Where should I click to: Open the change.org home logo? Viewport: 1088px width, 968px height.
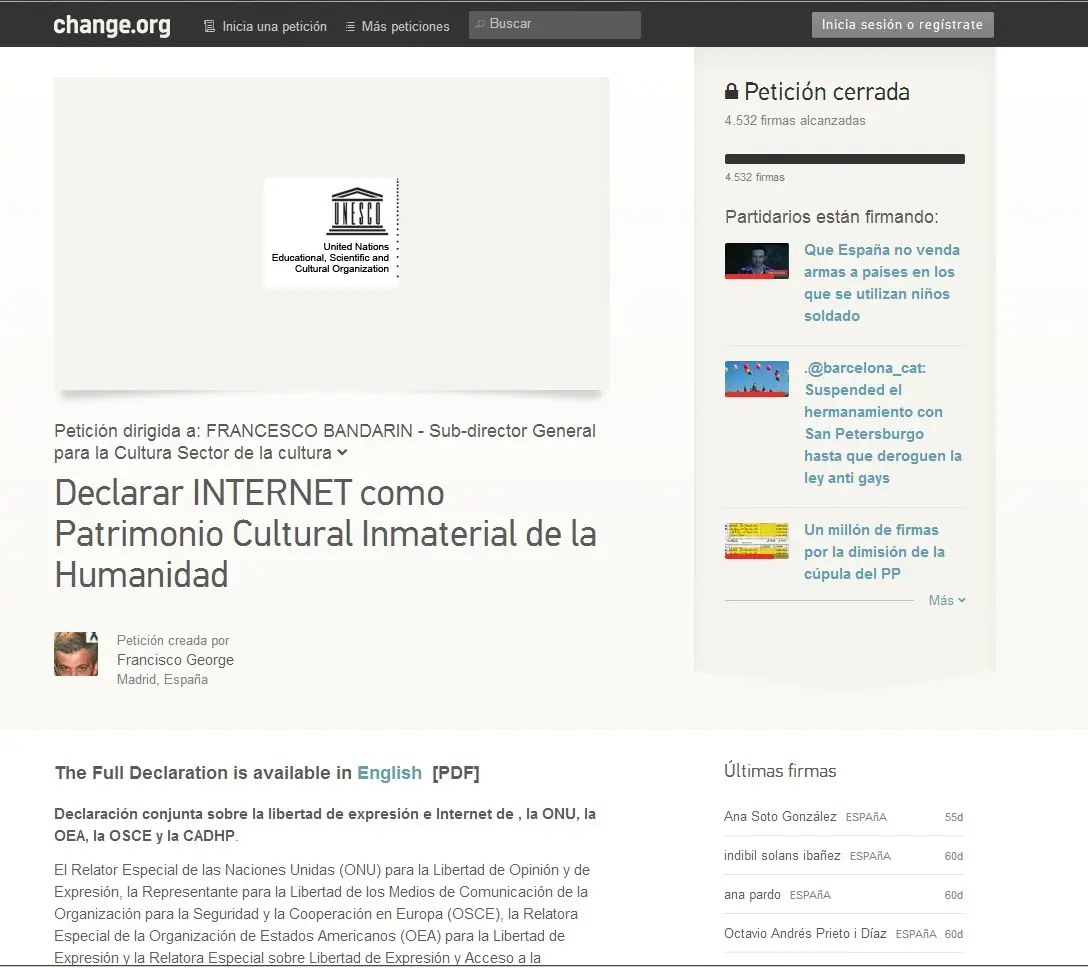[x=112, y=26]
